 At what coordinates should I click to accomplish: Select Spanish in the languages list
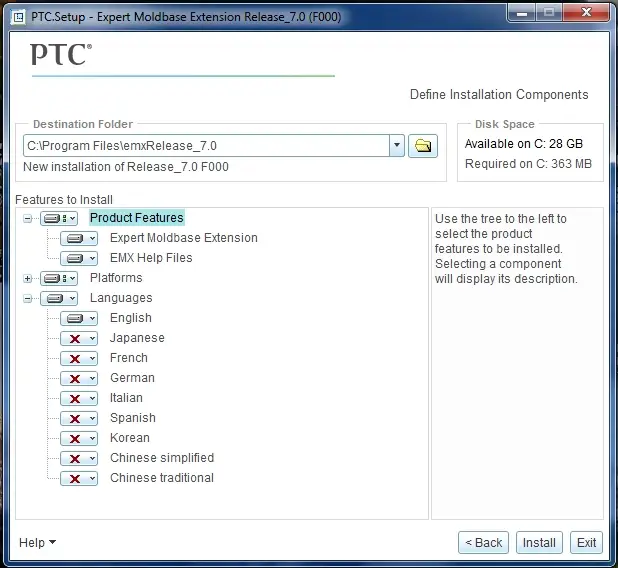[132, 418]
